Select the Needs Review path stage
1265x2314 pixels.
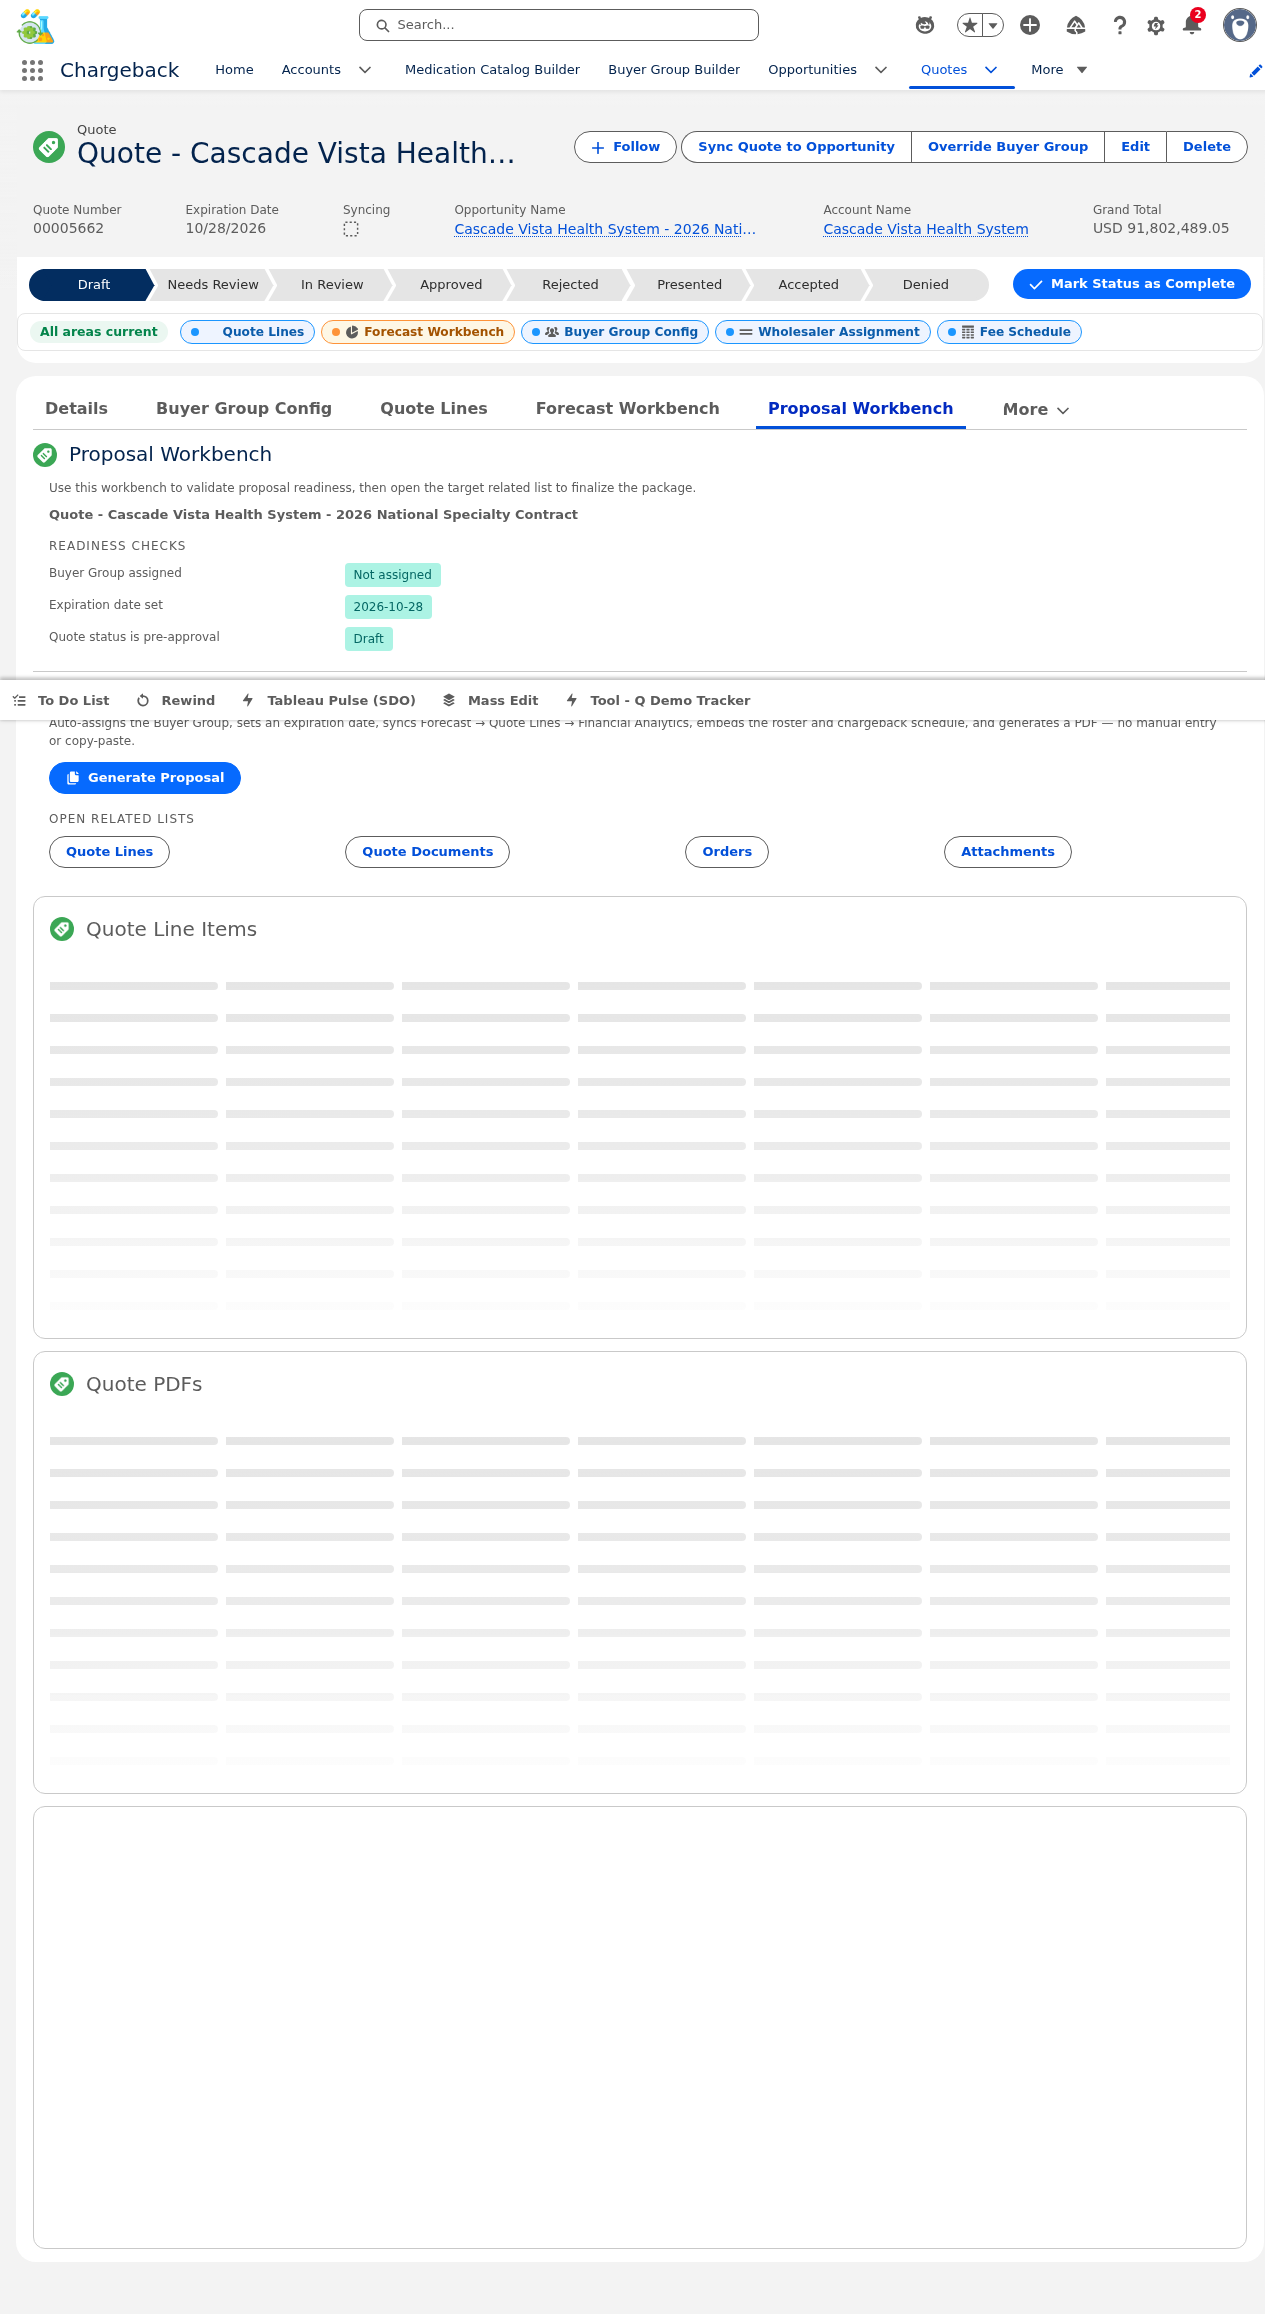(213, 285)
